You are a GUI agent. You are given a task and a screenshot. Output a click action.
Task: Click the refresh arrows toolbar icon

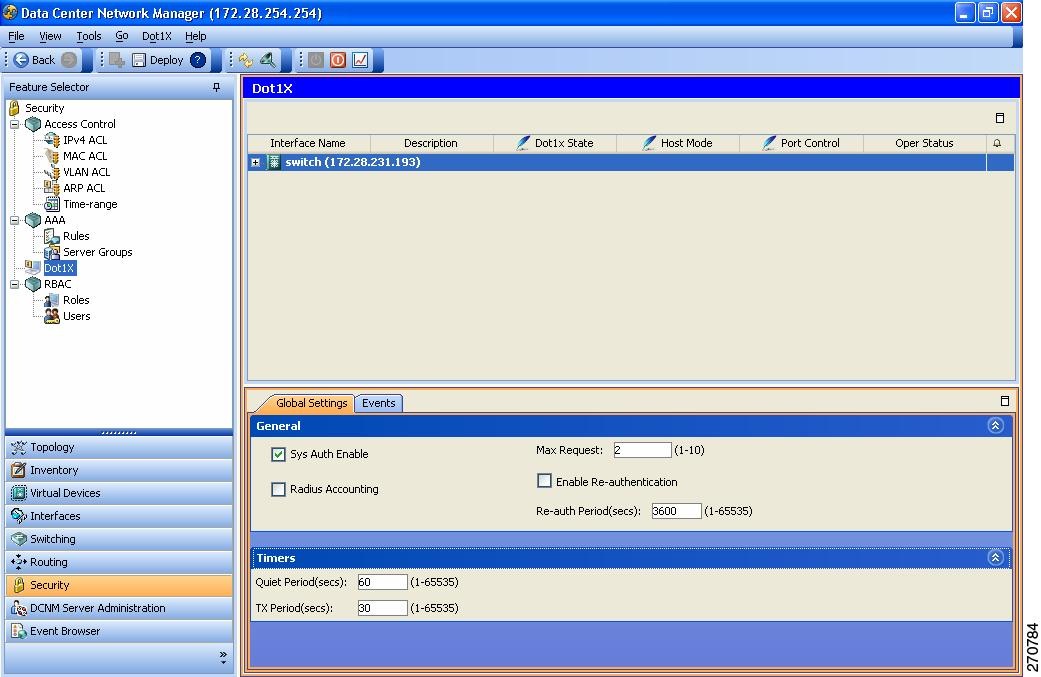click(246, 60)
